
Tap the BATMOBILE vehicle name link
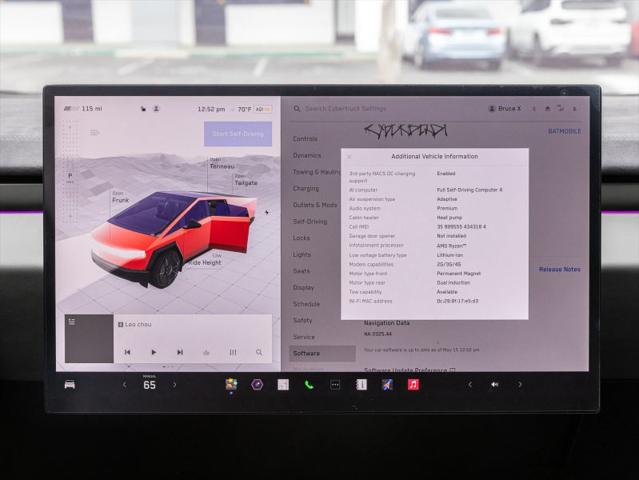tap(564, 131)
